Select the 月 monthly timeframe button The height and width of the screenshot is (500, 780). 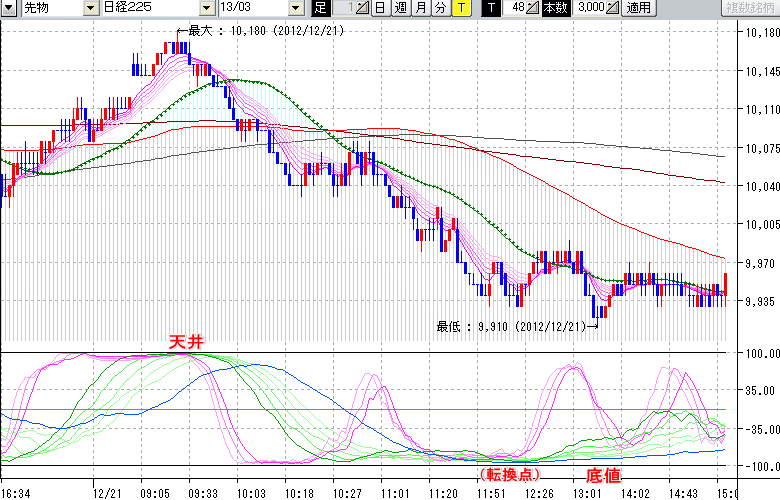[420, 8]
